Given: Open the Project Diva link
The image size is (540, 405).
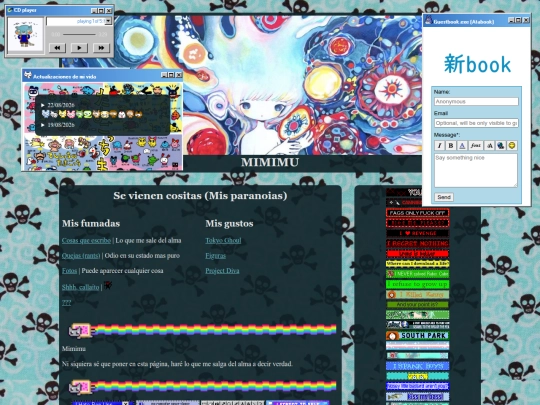Looking at the screenshot, I should (222, 271).
